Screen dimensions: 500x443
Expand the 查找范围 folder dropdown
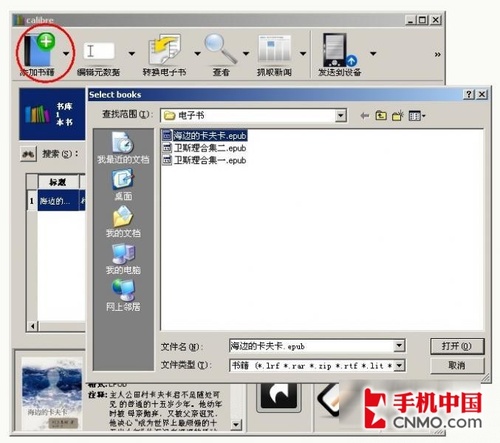coord(340,116)
